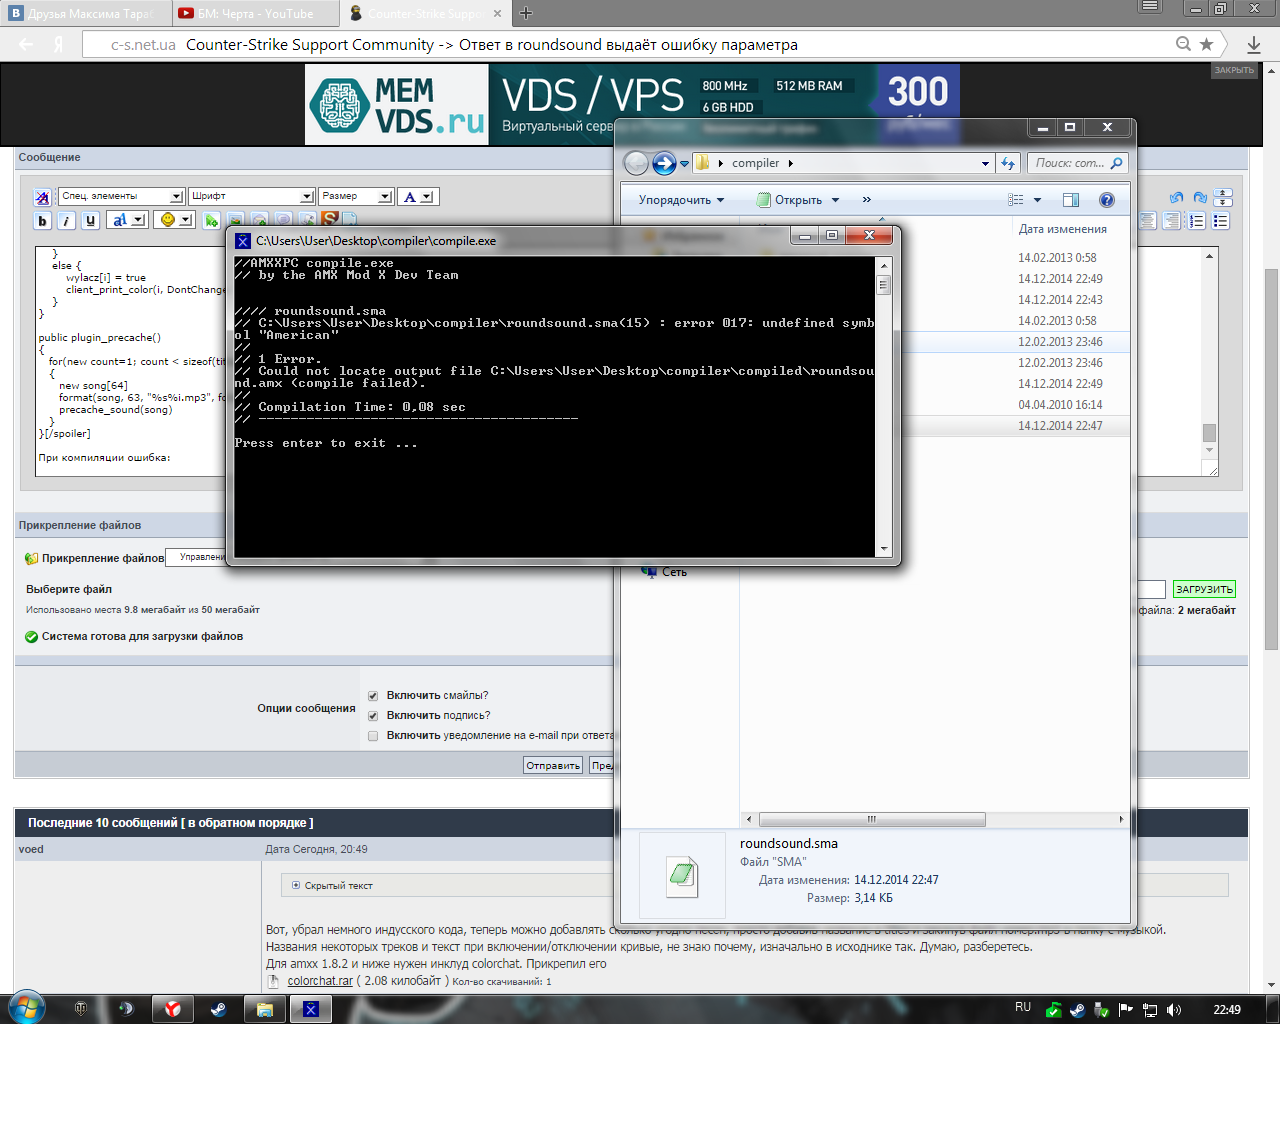Click the Explorer horizontal scrollbar thumb
Image resolution: width=1280 pixels, height=1147 pixels.
point(872,820)
